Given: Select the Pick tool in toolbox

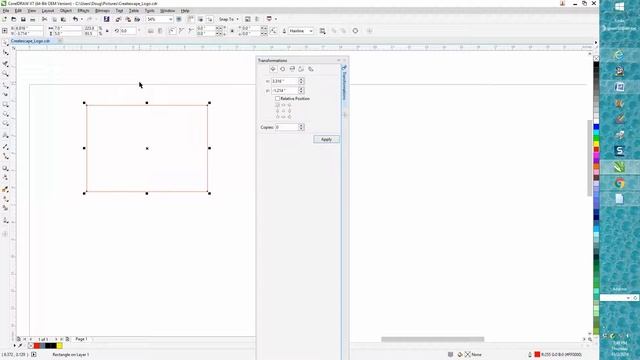Looking at the screenshot, I should pos(5,43).
